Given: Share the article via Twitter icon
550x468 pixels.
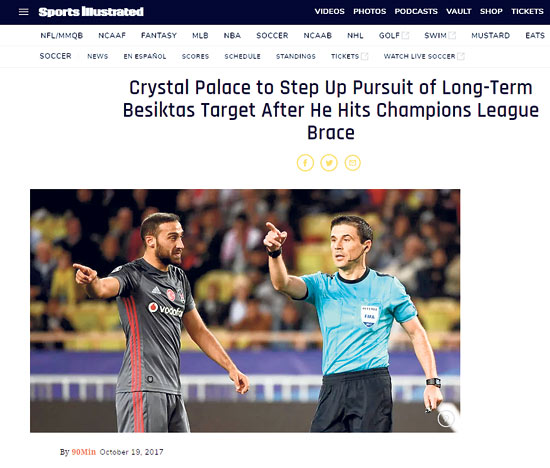Looking at the screenshot, I should (x=329, y=163).
